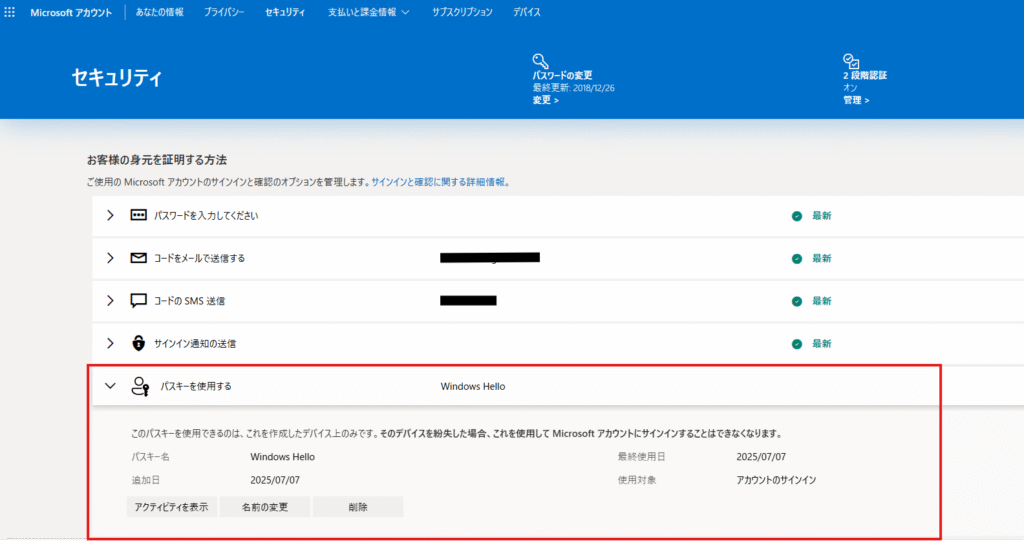This screenshot has height=541, width=1024.
Task: Click Windows Hello value beside パスキー名
Action: 282,457
